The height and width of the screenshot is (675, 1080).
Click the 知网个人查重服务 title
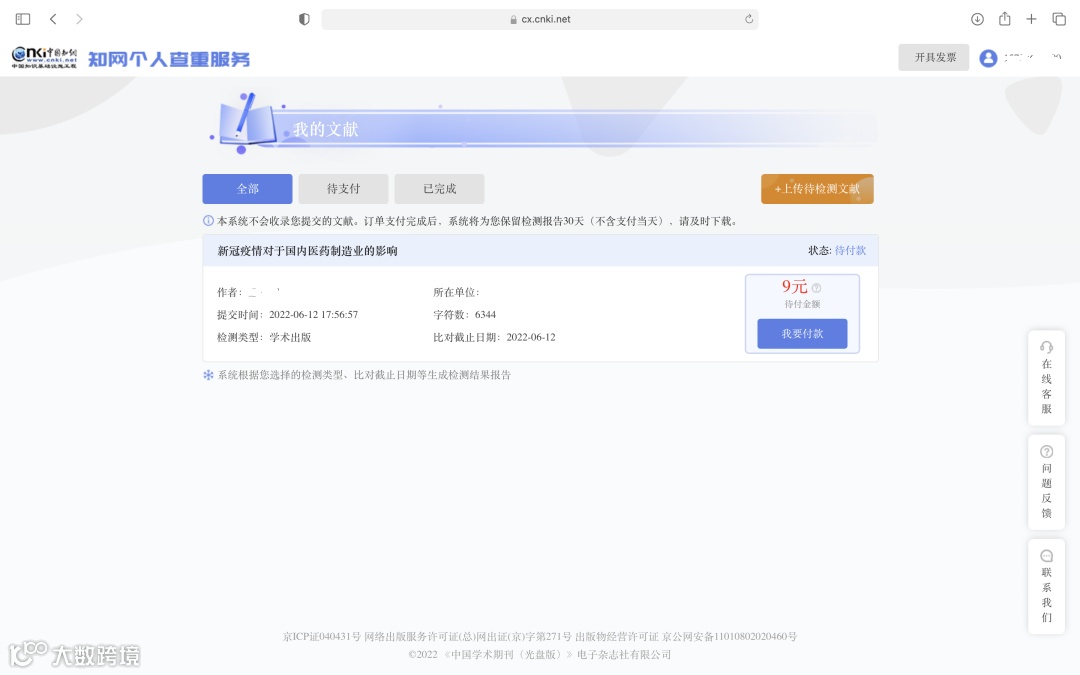(x=169, y=59)
